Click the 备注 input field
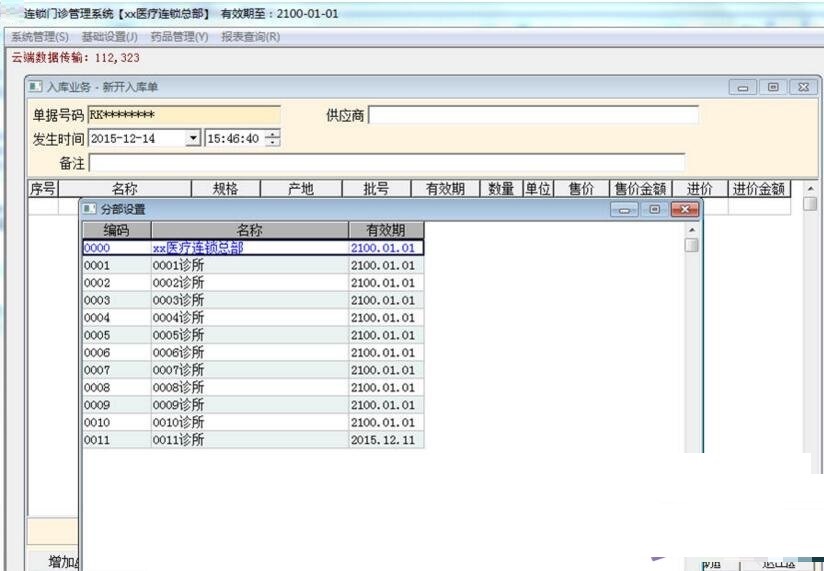This screenshot has width=824, height=571. (387, 163)
